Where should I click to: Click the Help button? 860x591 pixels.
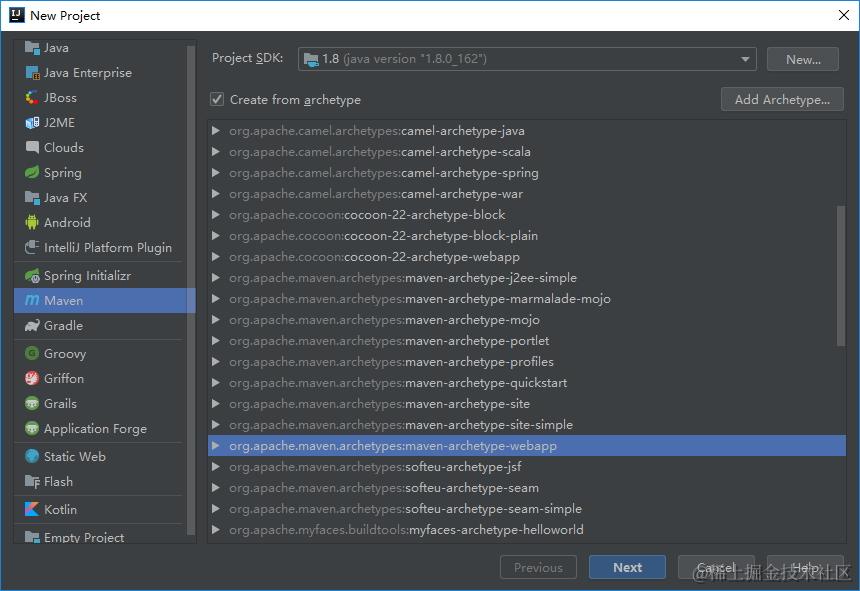click(805, 567)
